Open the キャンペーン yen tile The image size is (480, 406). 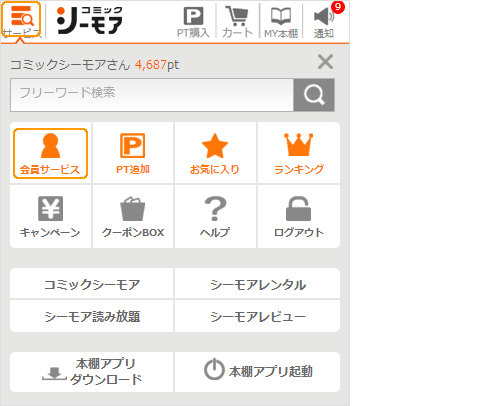pyautogui.click(x=50, y=216)
